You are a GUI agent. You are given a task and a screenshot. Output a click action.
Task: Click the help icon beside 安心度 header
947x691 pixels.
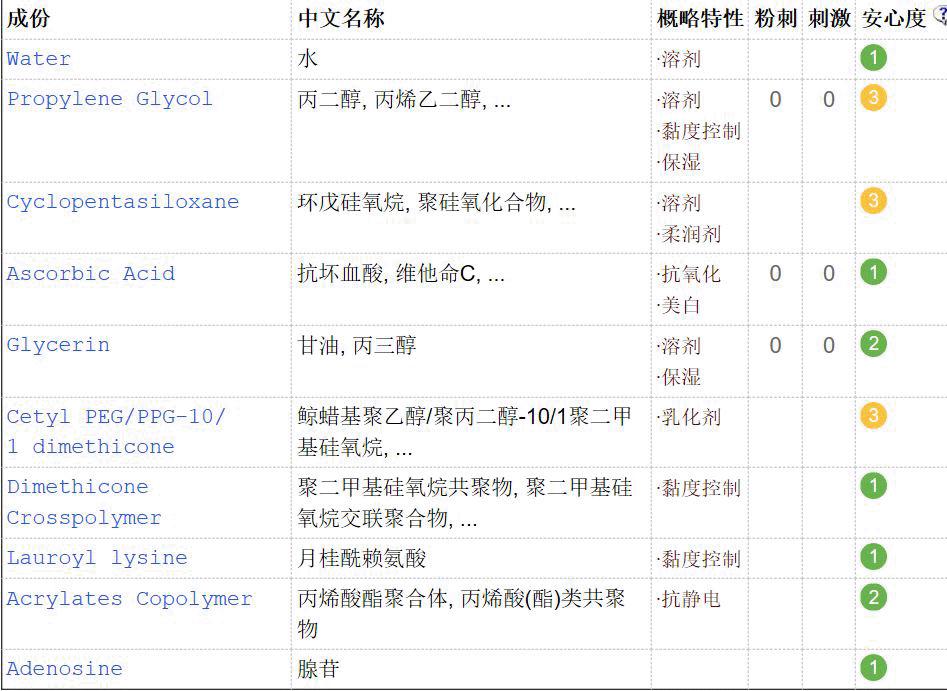click(938, 13)
